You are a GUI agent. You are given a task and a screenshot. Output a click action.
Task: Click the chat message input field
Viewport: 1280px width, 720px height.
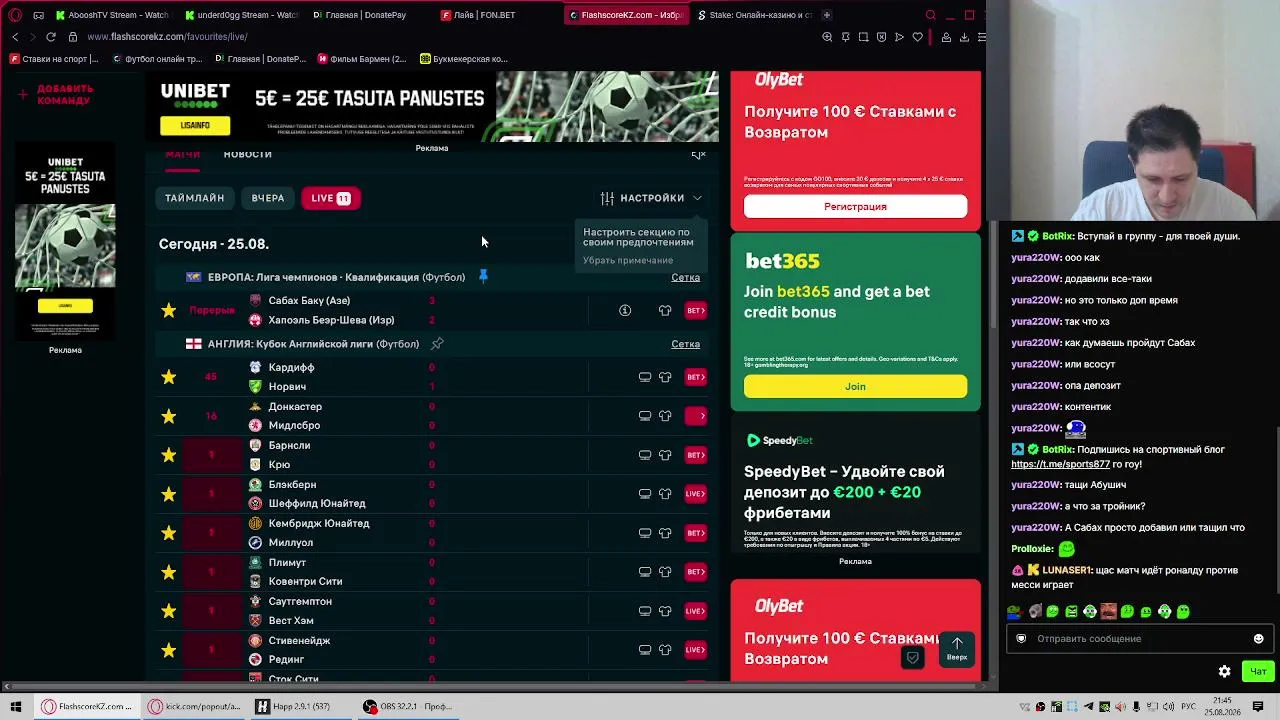coord(1139,639)
